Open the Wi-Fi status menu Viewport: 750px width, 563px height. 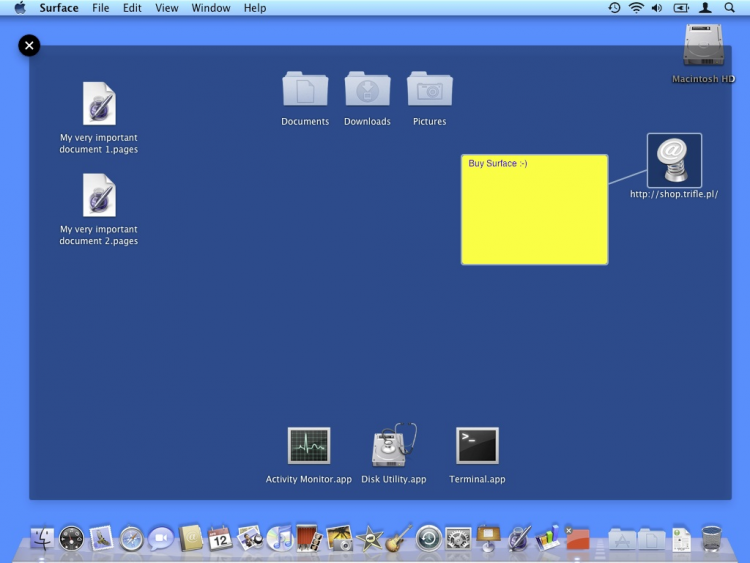(x=636, y=8)
